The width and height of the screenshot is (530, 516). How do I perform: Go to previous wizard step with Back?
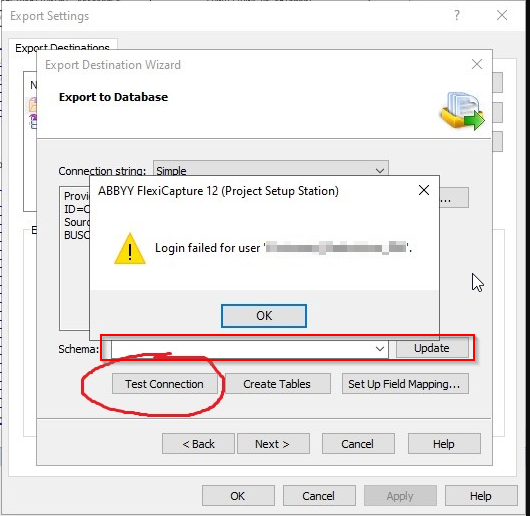tap(198, 444)
